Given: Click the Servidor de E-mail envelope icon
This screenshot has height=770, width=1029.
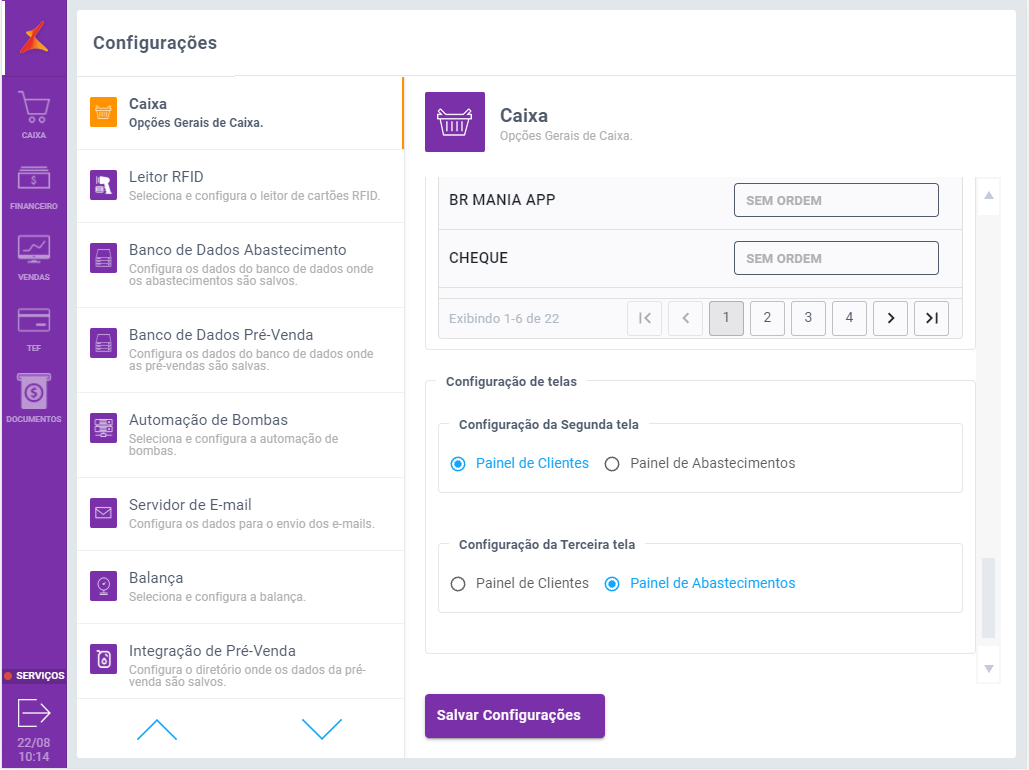Looking at the screenshot, I should [104, 513].
